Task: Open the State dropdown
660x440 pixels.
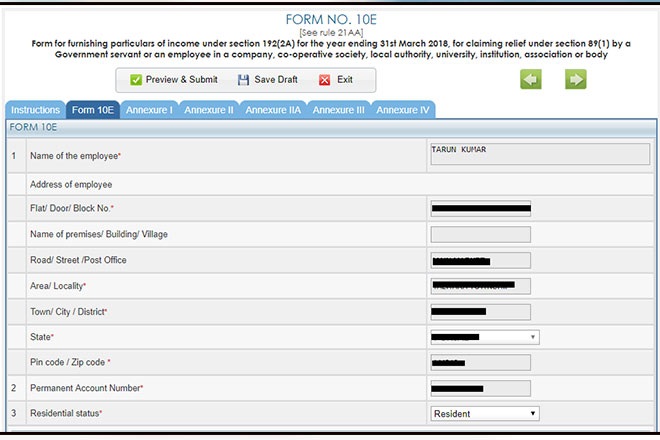Action: tap(484, 338)
